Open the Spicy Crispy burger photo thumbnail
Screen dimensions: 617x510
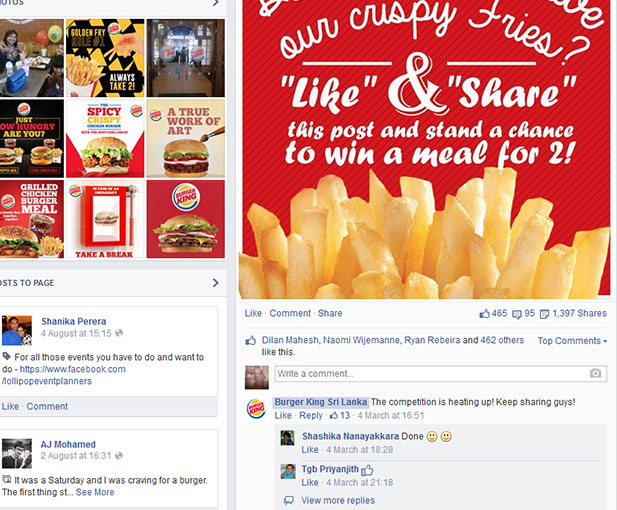pyautogui.click(x=105, y=138)
